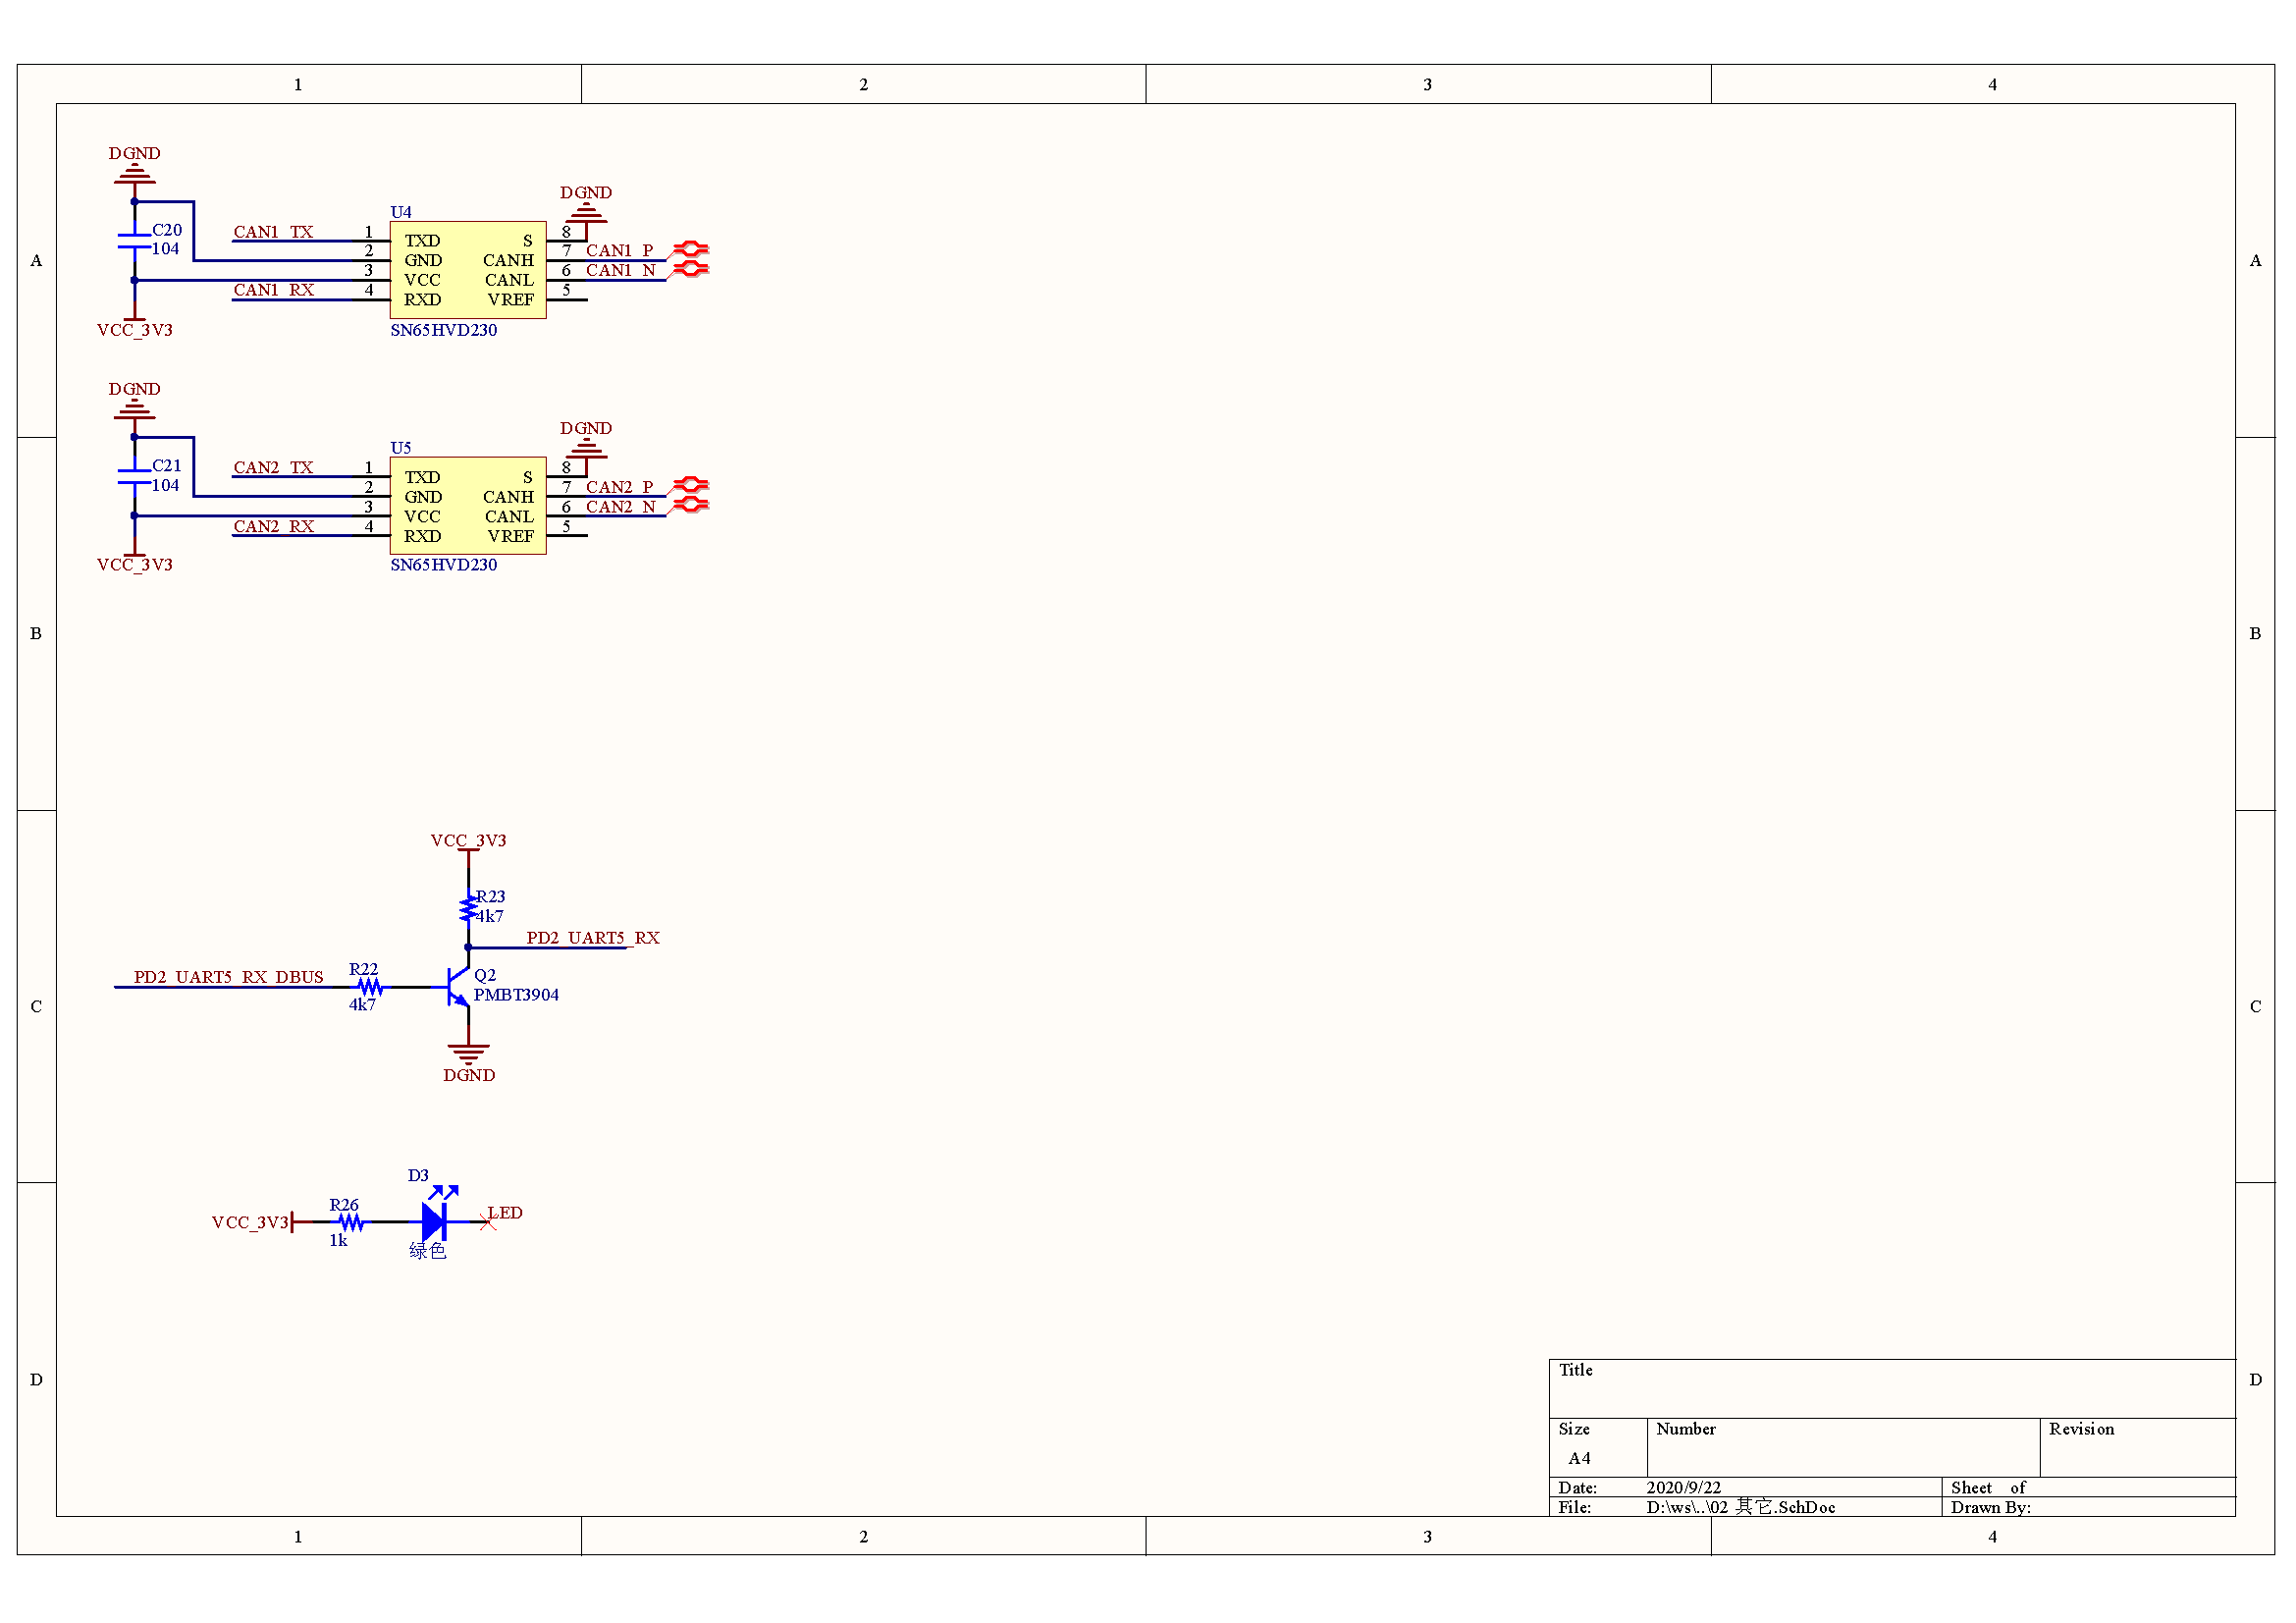Select the D3 designator text
The height and width of the screenshot is (1623, 2296).
(x=418, y=1176)
